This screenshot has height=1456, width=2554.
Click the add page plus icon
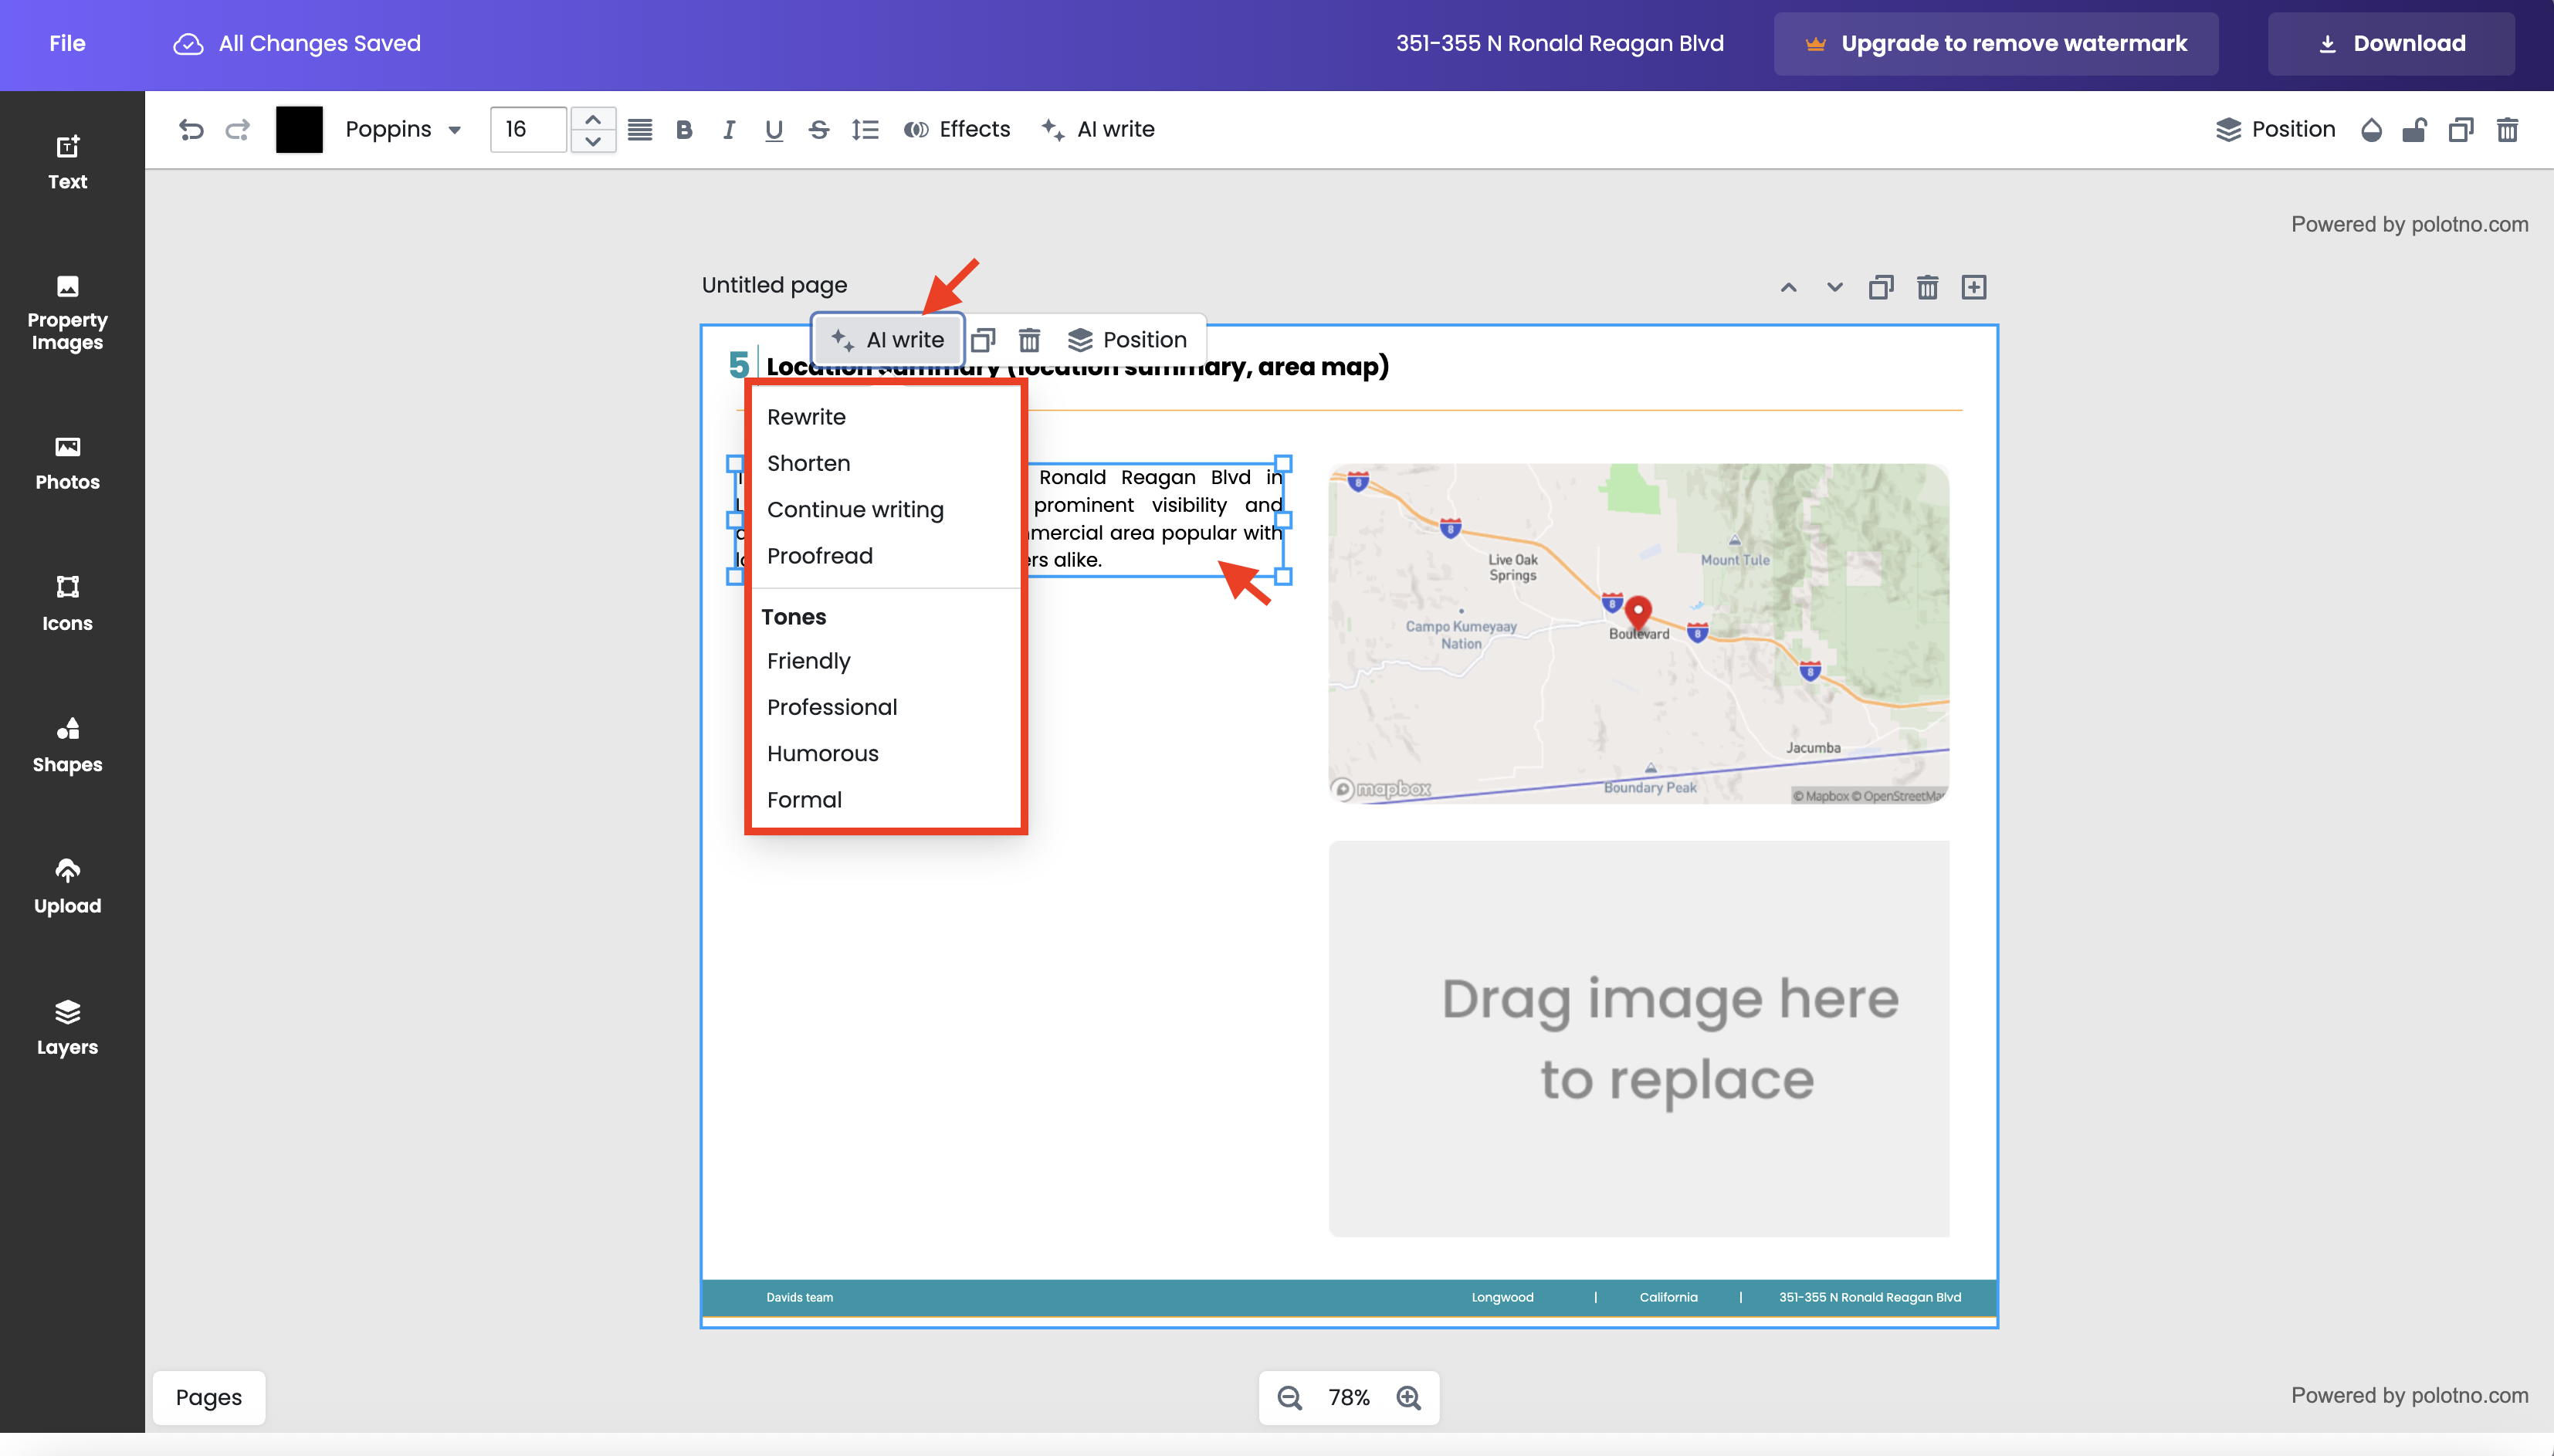[x=1973, y=287]
